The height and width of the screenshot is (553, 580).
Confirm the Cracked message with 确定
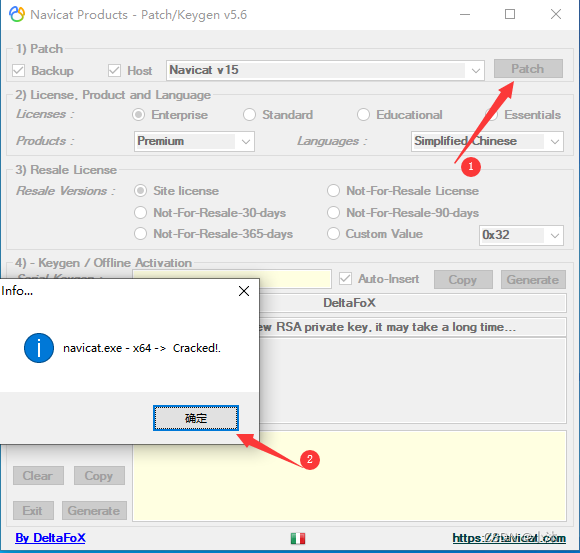pos(196,418)
